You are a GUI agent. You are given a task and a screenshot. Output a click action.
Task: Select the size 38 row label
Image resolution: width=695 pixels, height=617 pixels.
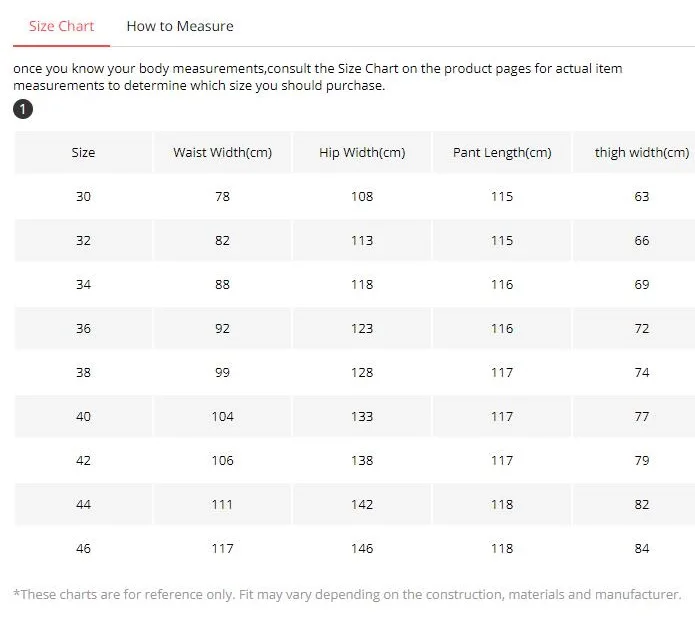[83, 372]
